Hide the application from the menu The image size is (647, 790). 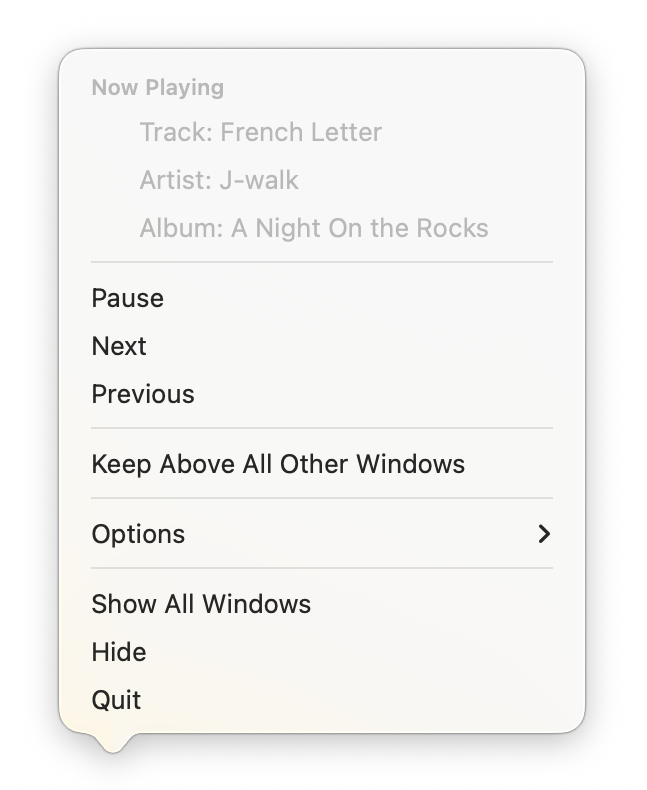(x=119, y=652)
